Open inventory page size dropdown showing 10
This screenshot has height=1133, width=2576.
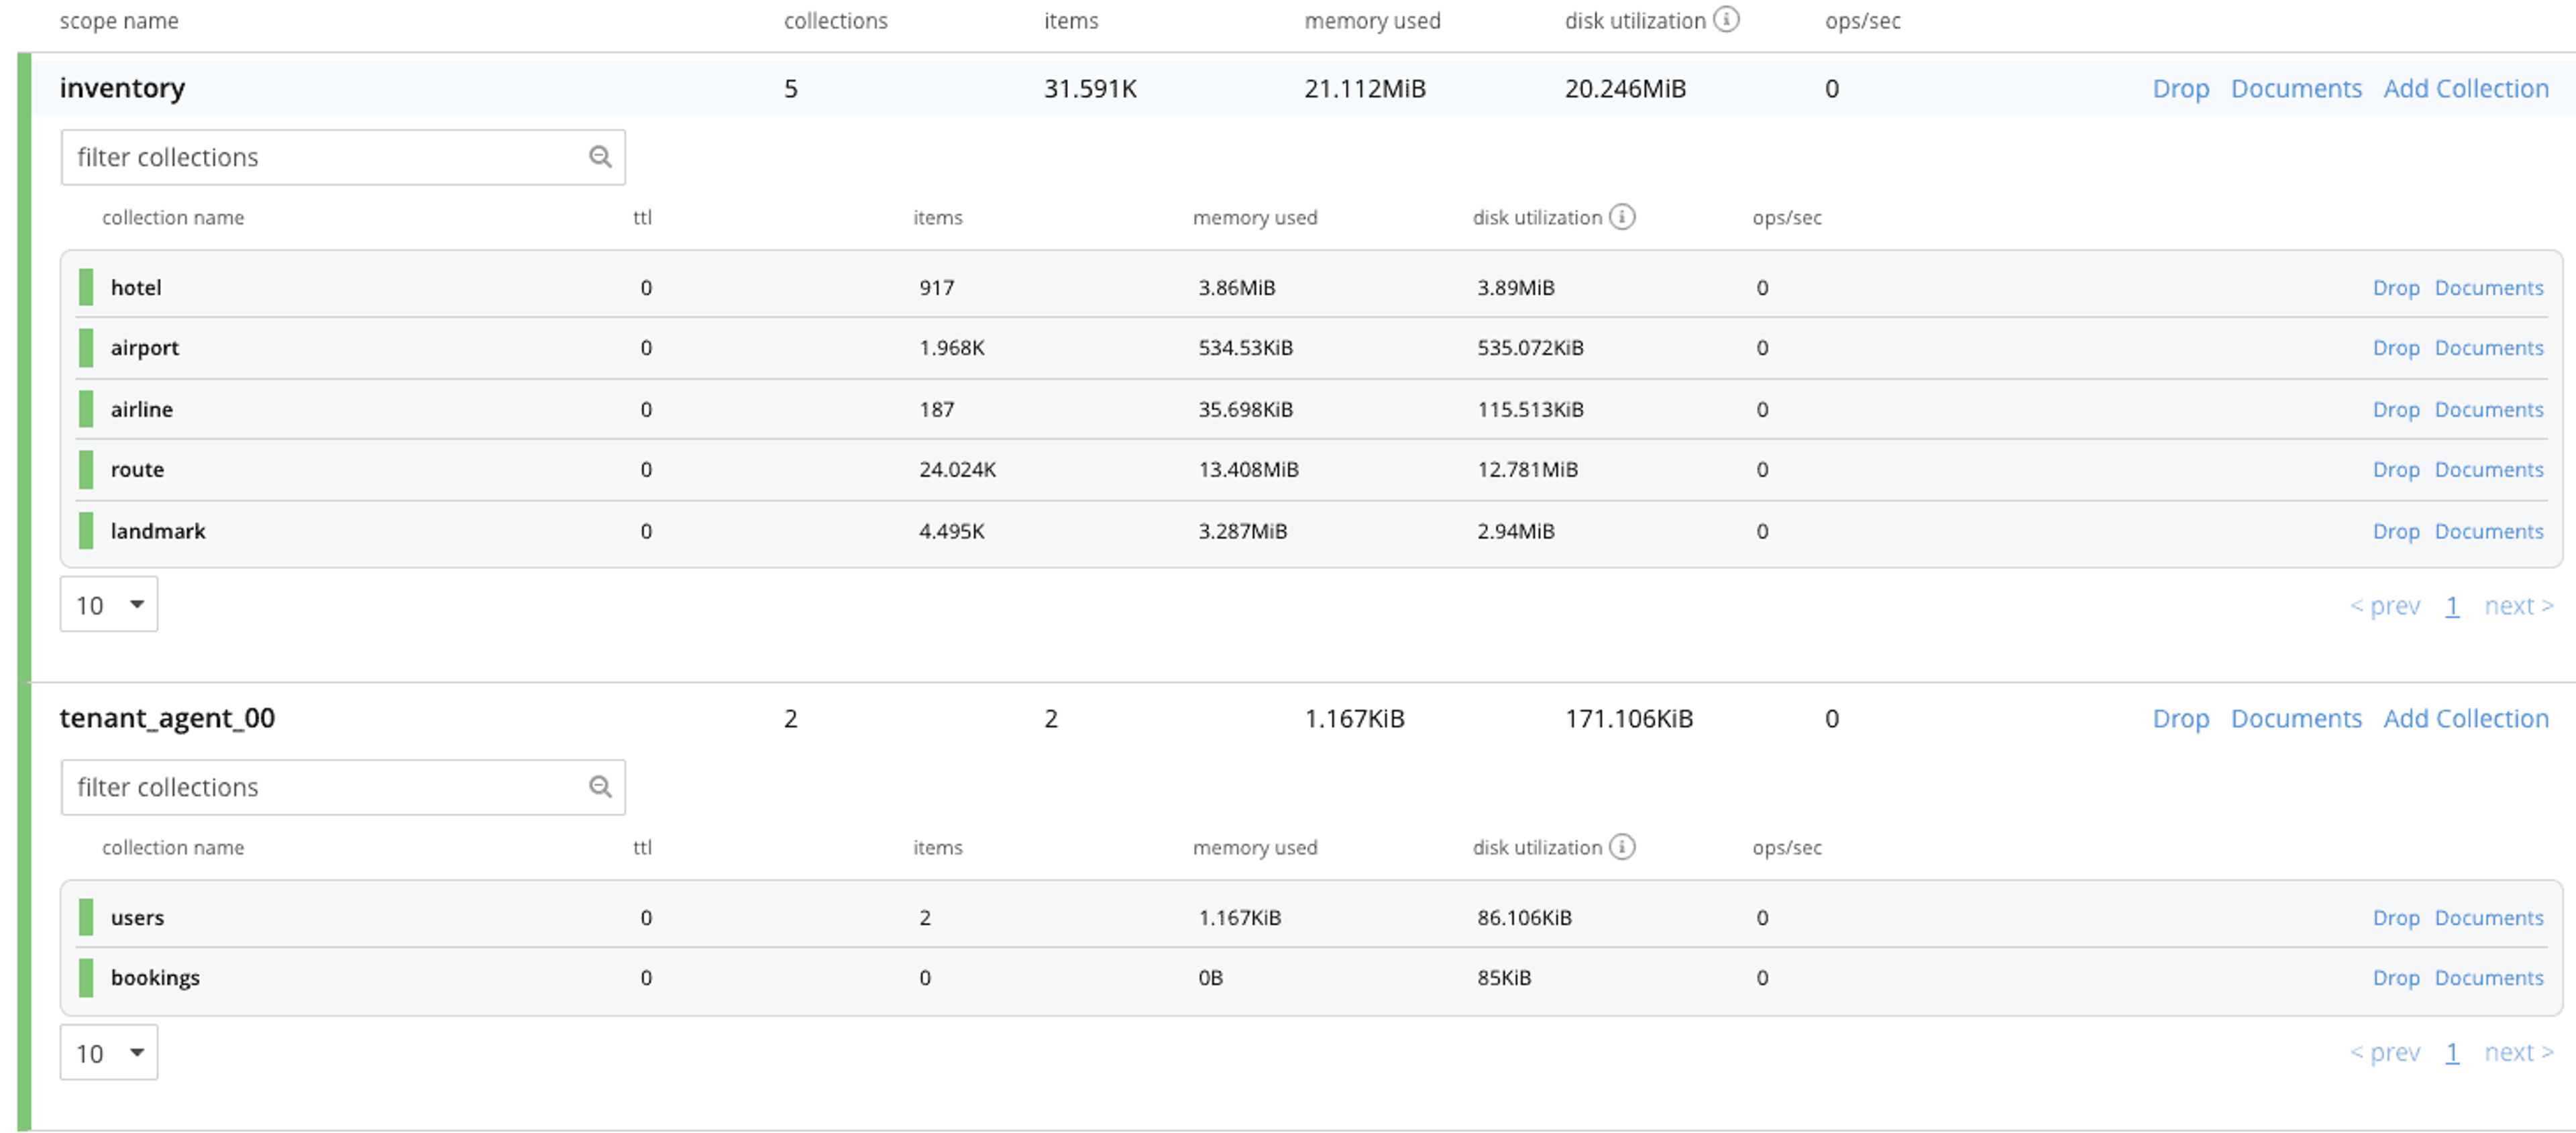pos(109,604)
